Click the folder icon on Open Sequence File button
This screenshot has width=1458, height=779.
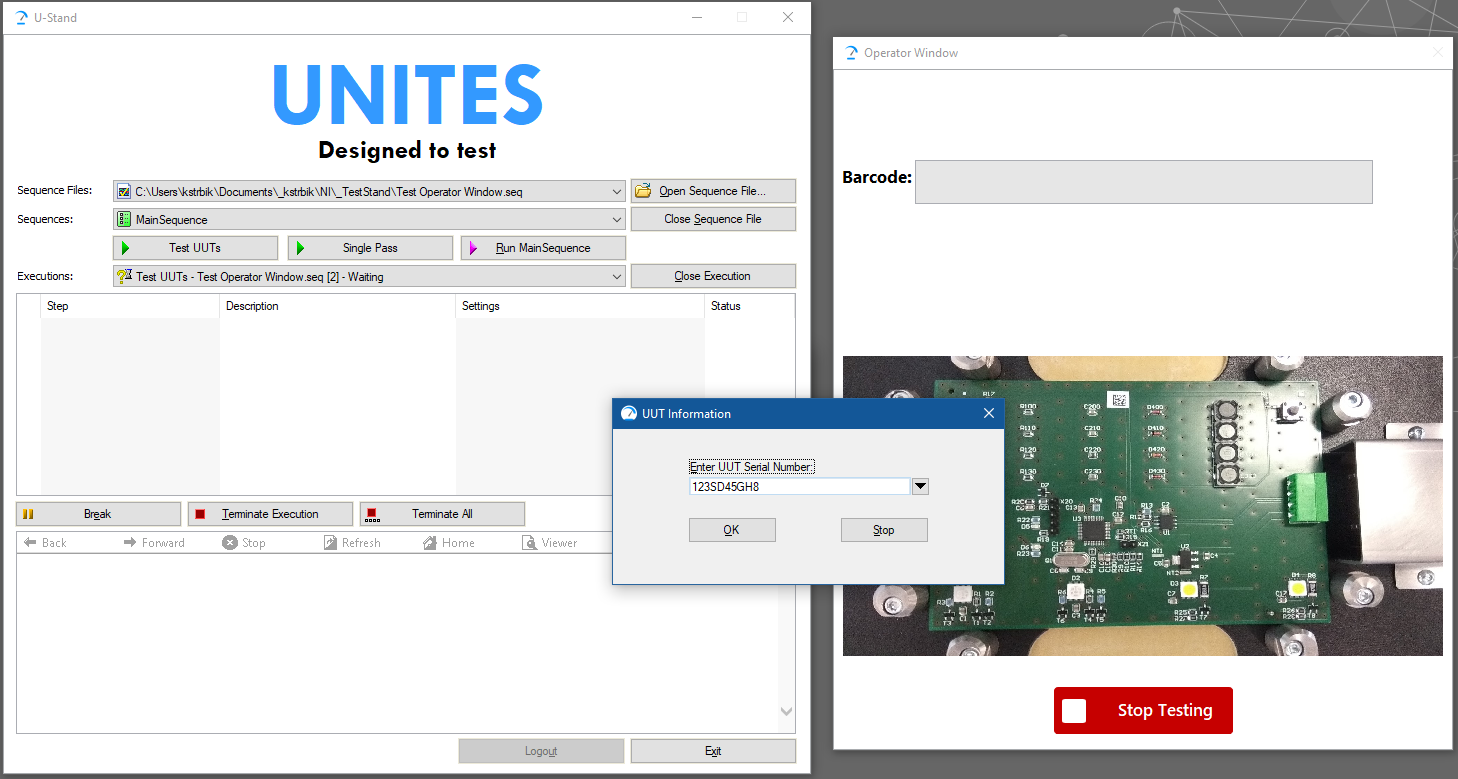click(643, 190)
